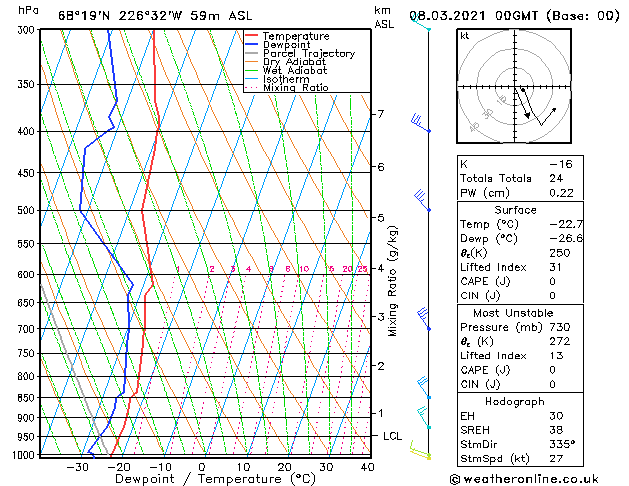Click the 7 km altitude axis label
Image resolution: width=629 pixels, height=486 pixels.
pyautogui.click(x=380, y=114)
